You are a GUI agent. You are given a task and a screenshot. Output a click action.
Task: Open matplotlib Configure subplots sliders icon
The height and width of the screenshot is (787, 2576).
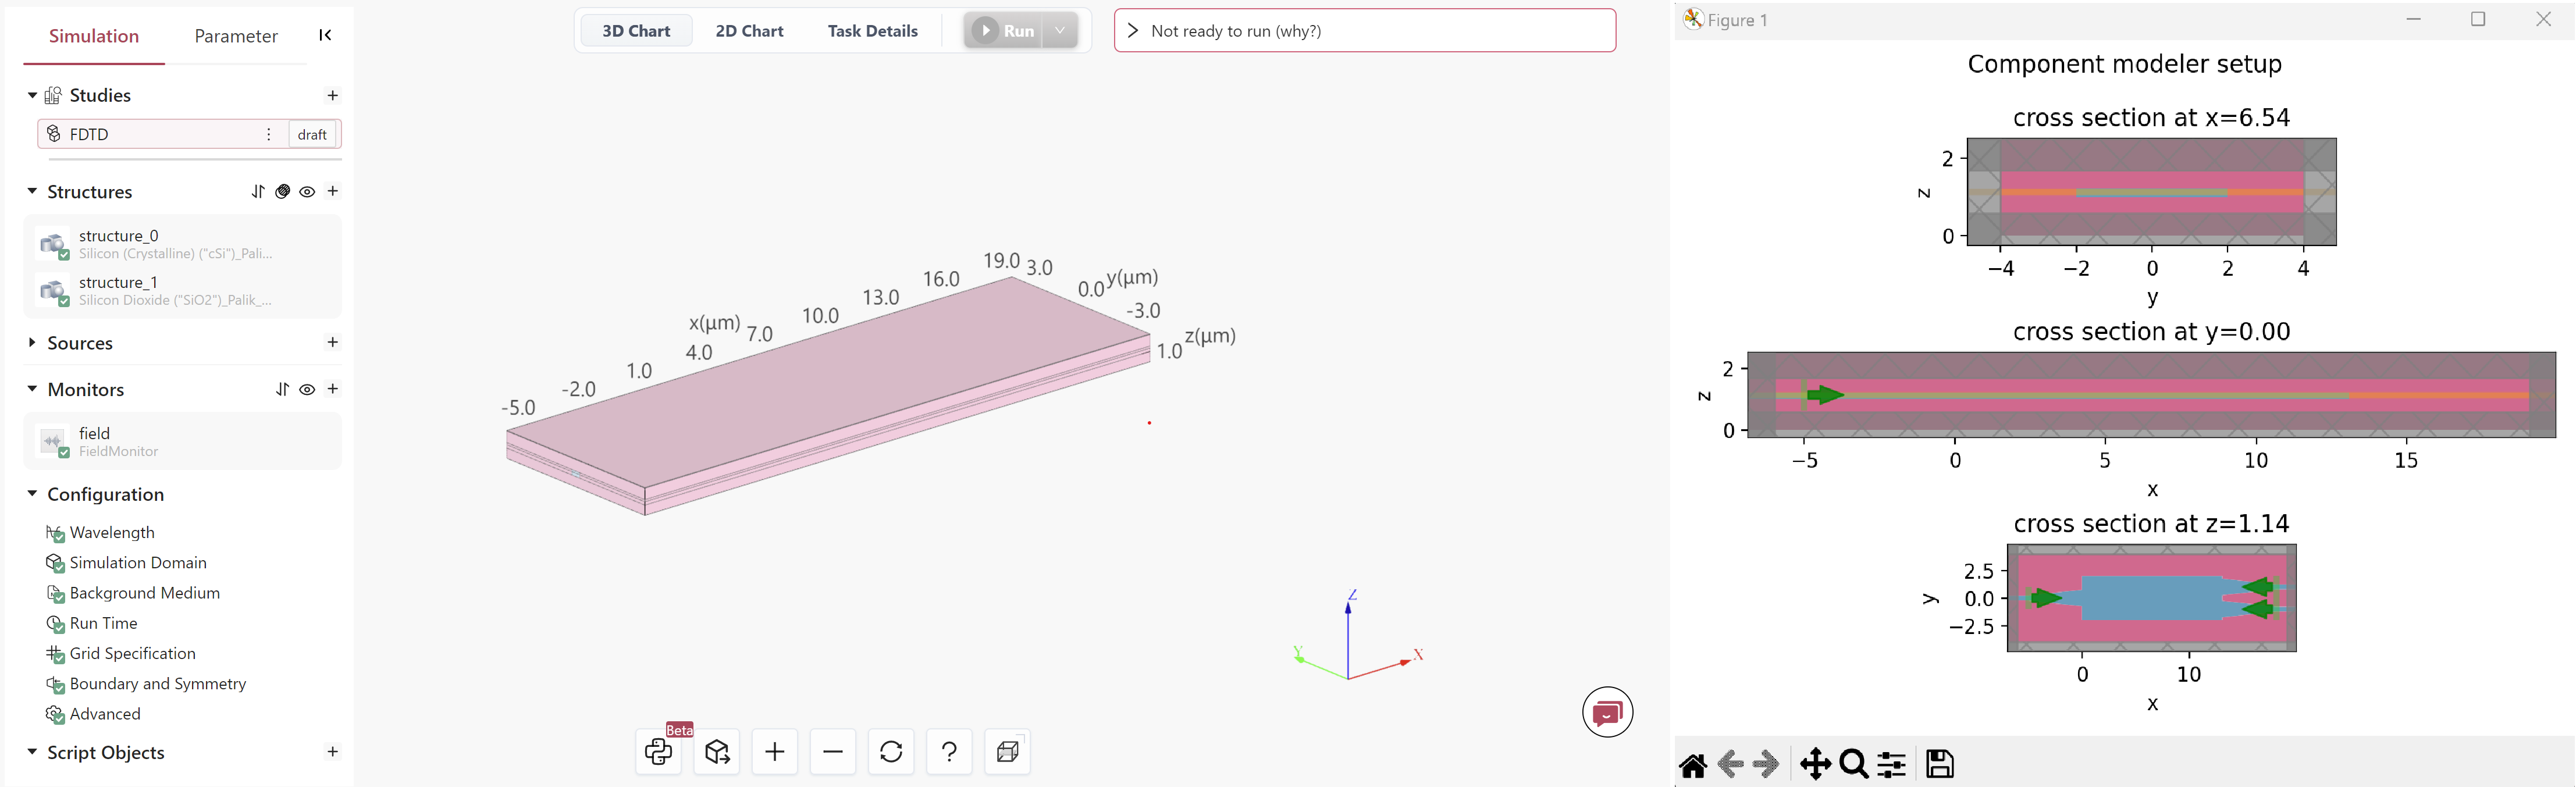coord(1891,765)
